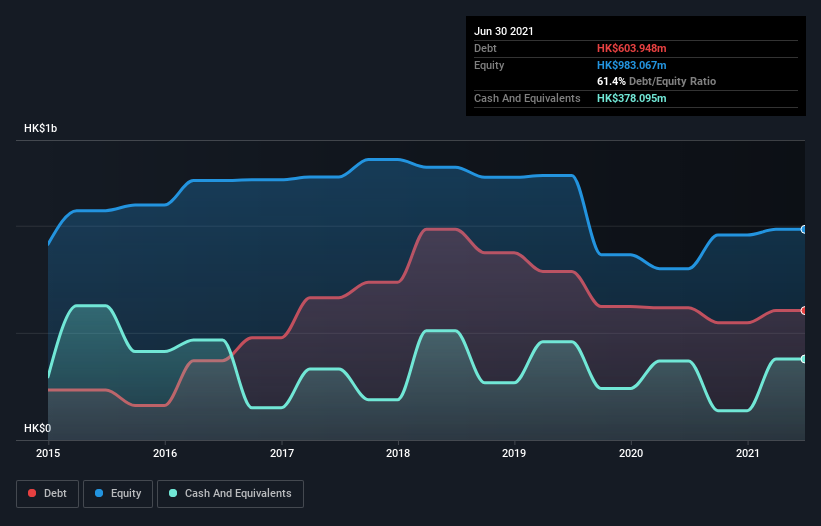Viewport: 821px width, 526px height.
Task: Click the 2016 x-axis label
Action: (x=165, y=453)
